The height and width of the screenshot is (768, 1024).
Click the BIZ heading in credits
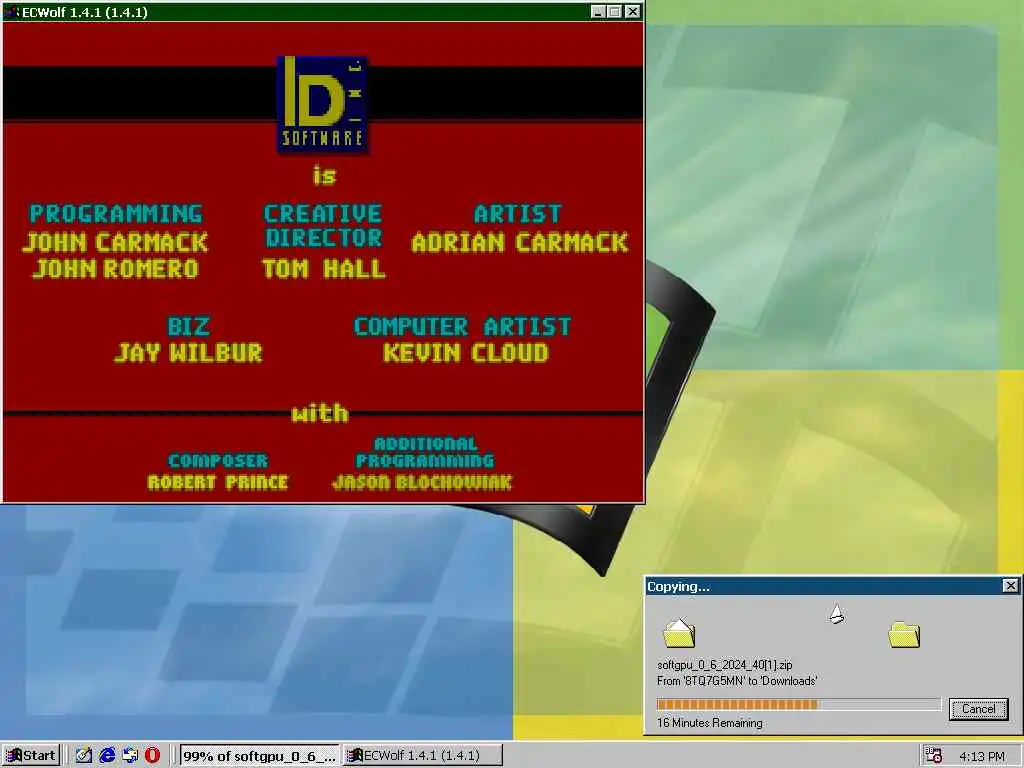189,326
